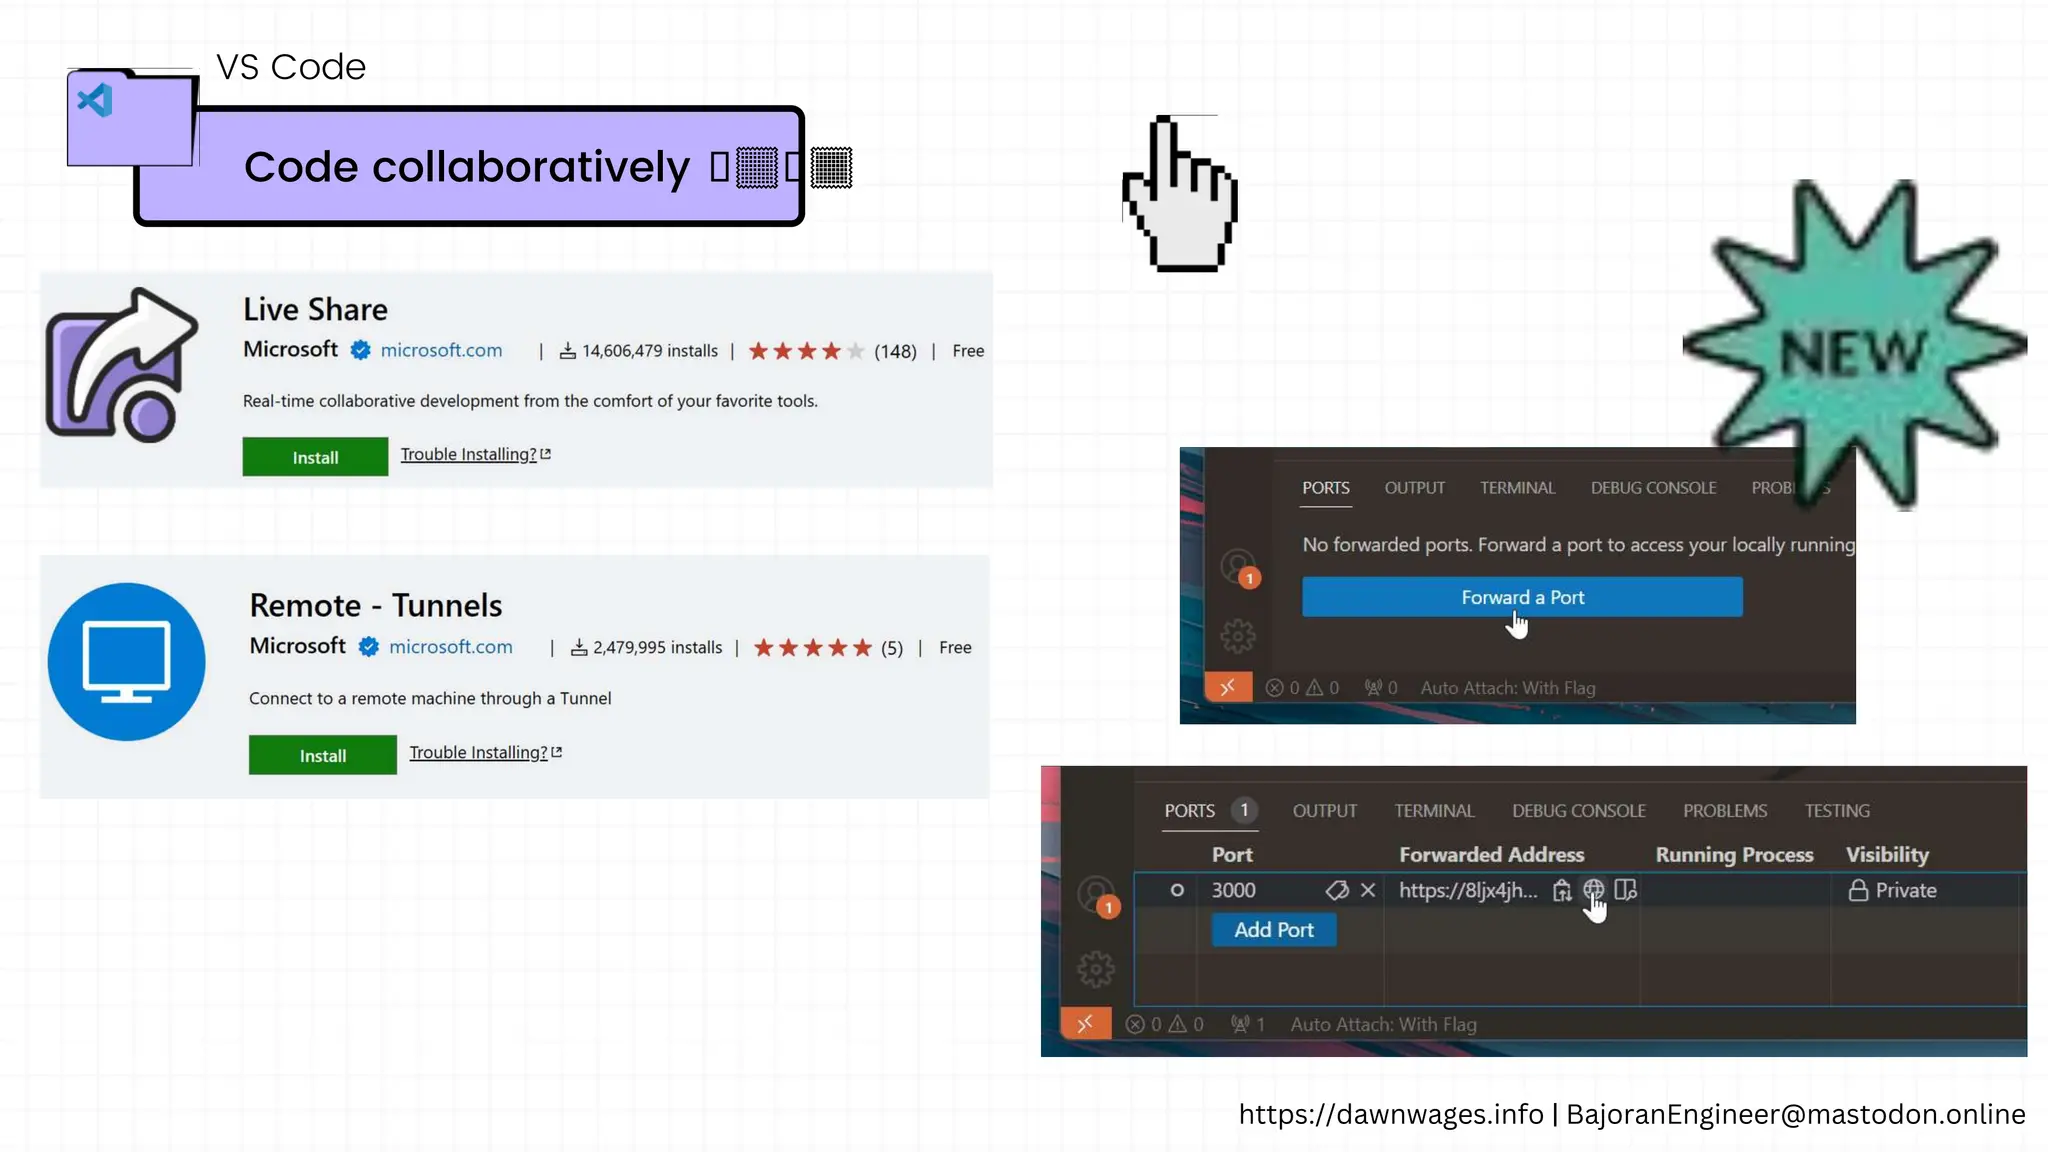Click errors and warnings status showing ports 0

1302,688
